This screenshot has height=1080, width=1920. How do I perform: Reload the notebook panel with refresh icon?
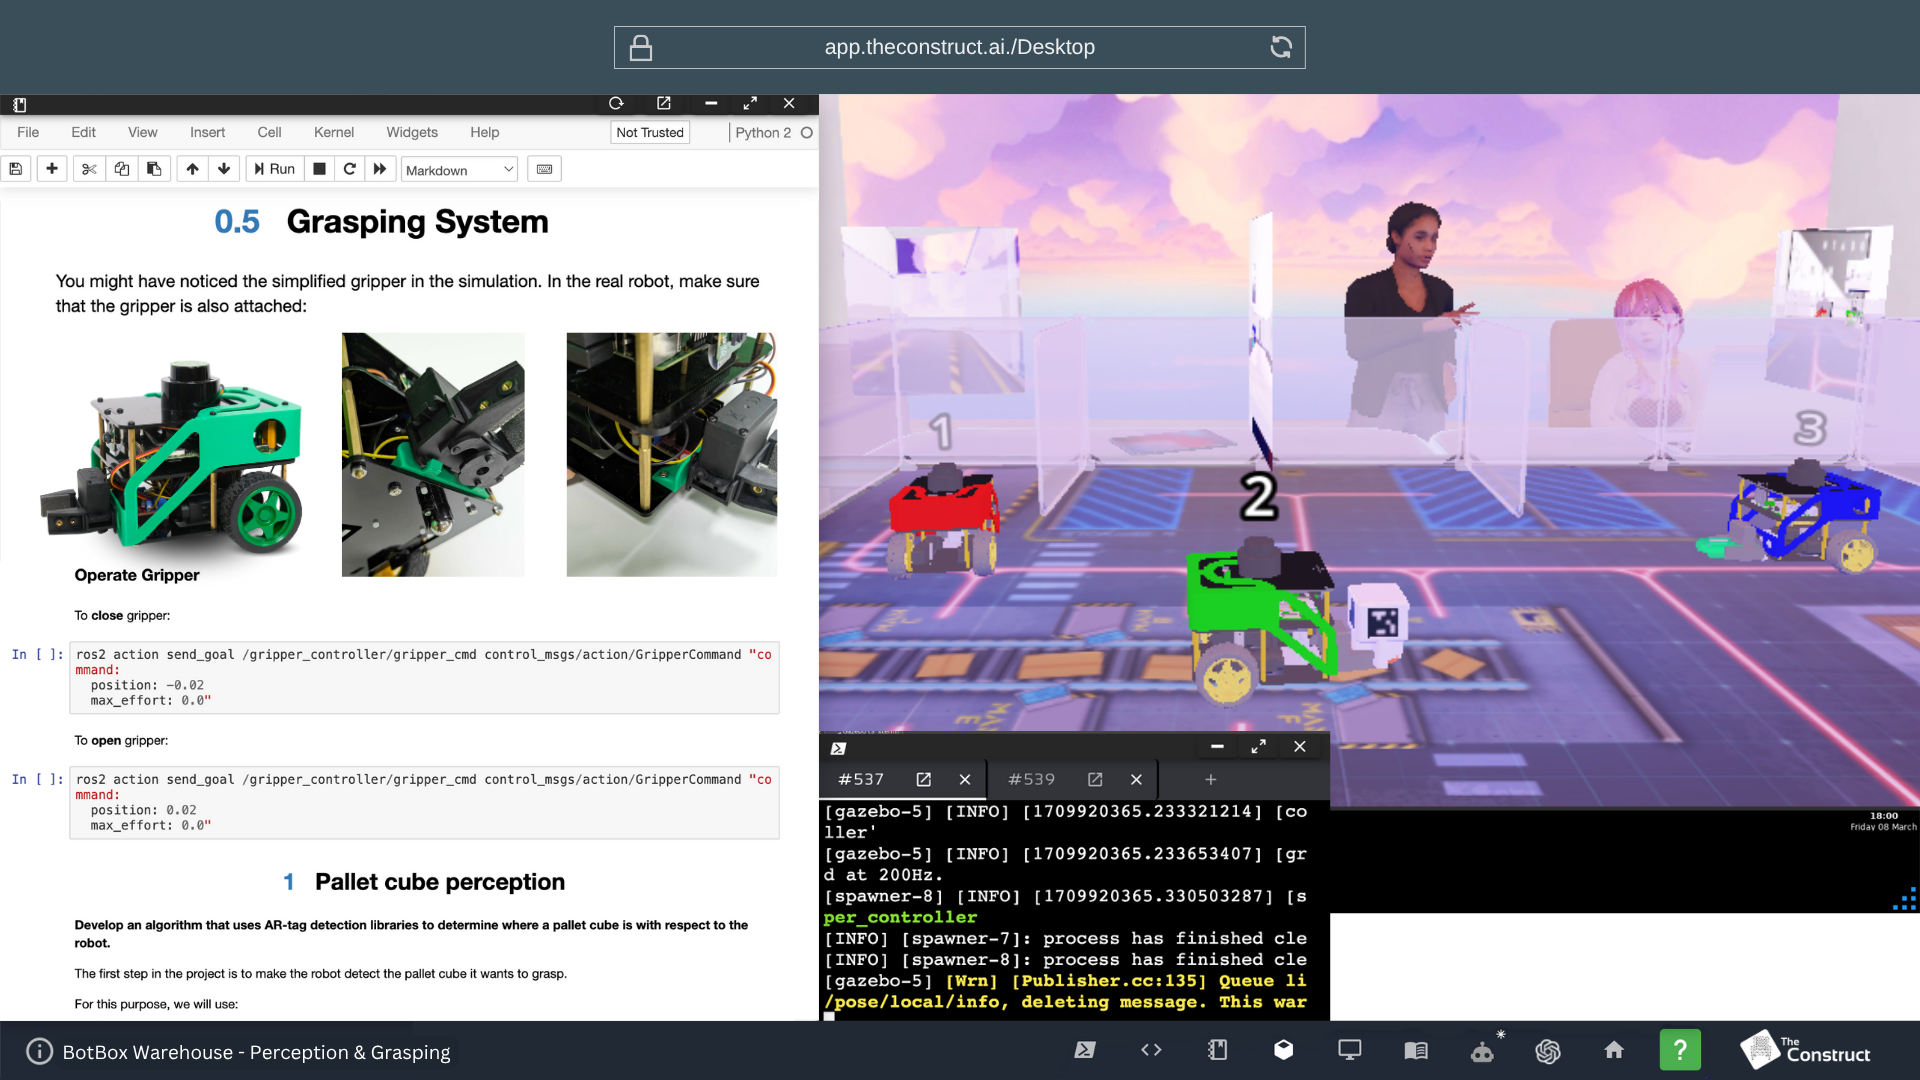(x=616, y=103)
